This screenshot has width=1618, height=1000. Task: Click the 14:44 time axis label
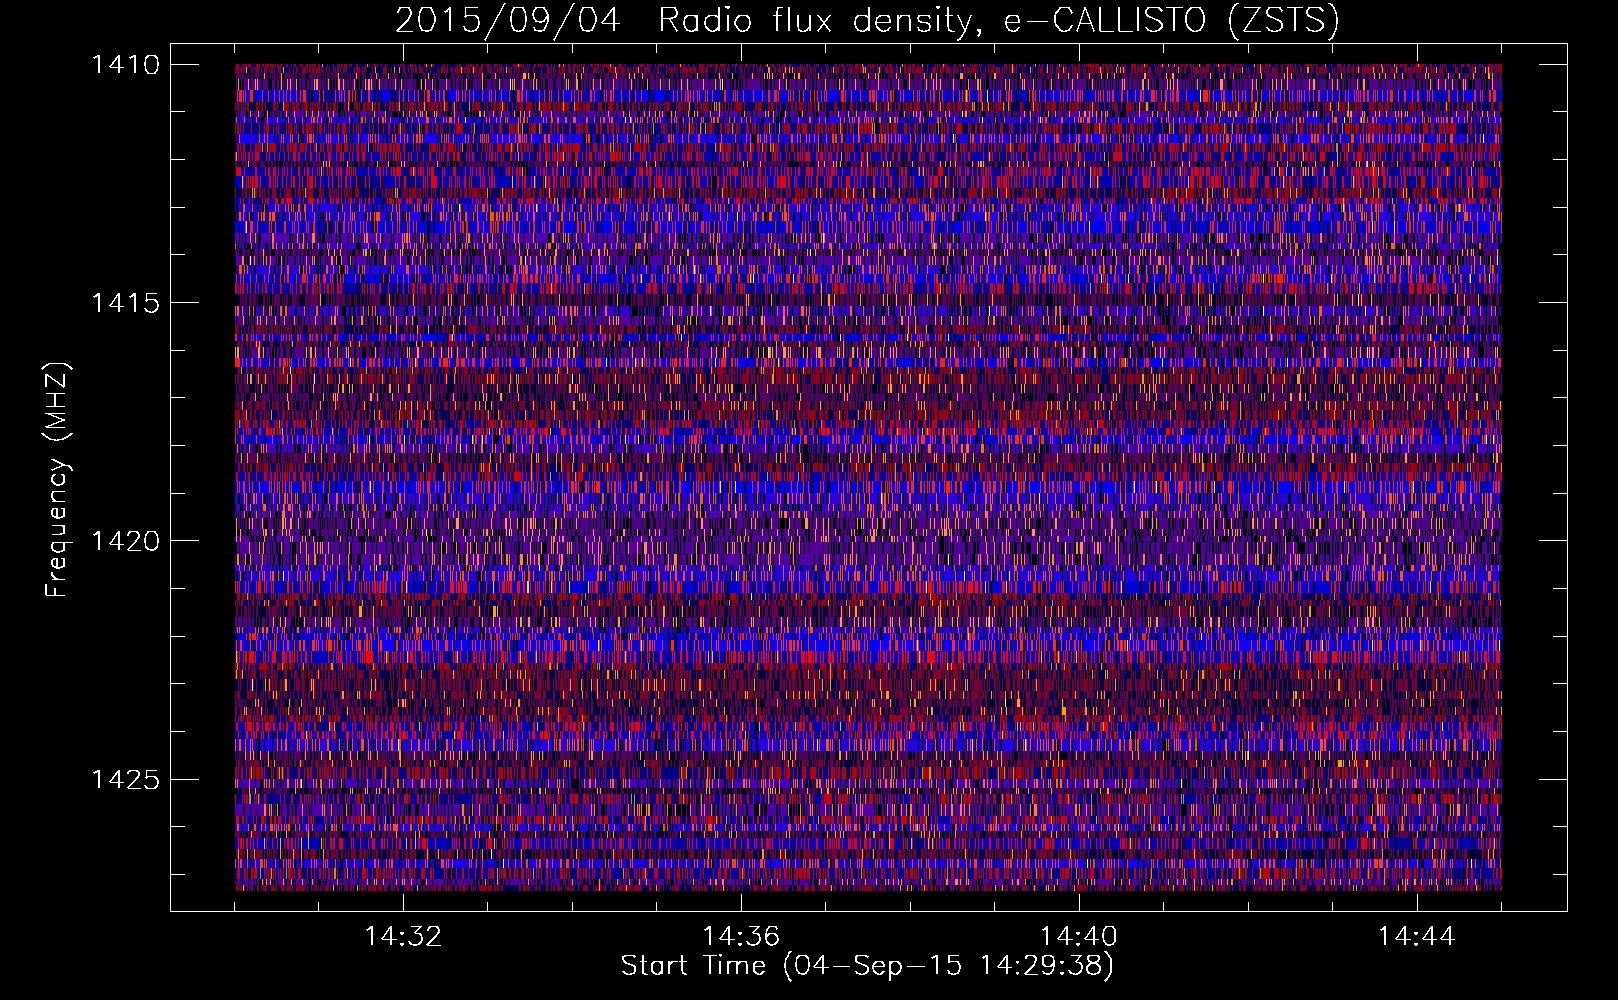click(x=1417, y=937)
